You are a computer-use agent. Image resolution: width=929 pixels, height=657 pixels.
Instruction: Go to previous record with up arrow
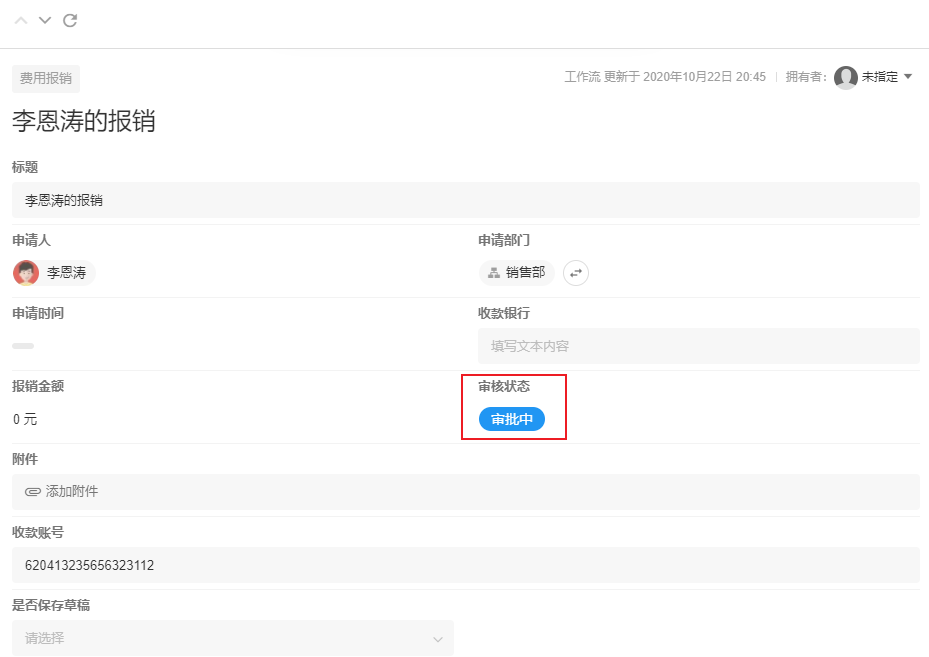[21, 21]
